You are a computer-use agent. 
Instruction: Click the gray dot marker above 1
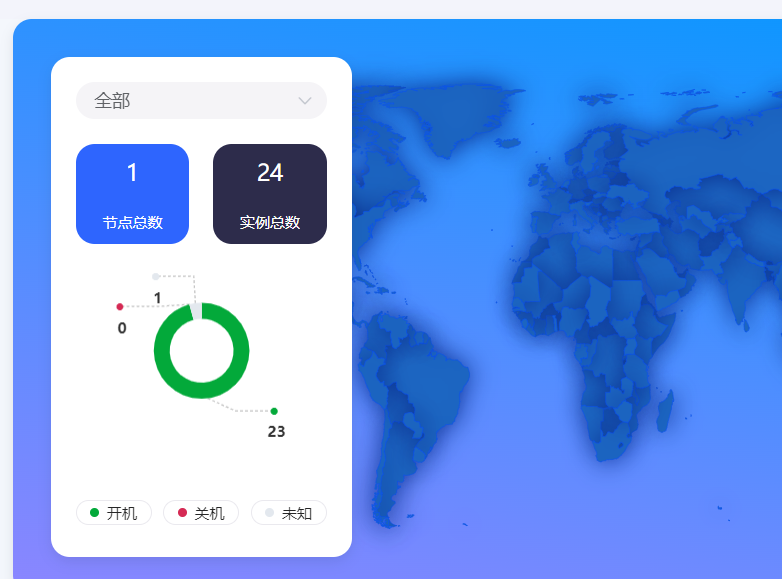(156, 276)
